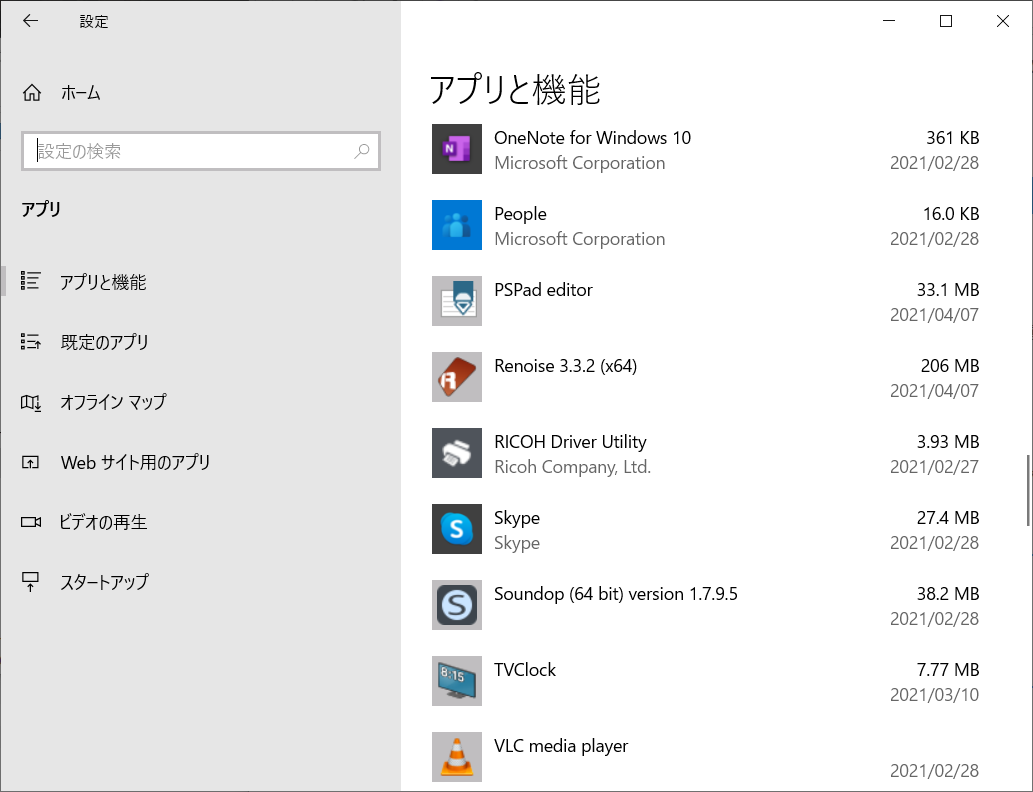Click the back arrow in Settings
Image resolution: width=1033 pixels, height=792 pixels.
pos(30,21)
